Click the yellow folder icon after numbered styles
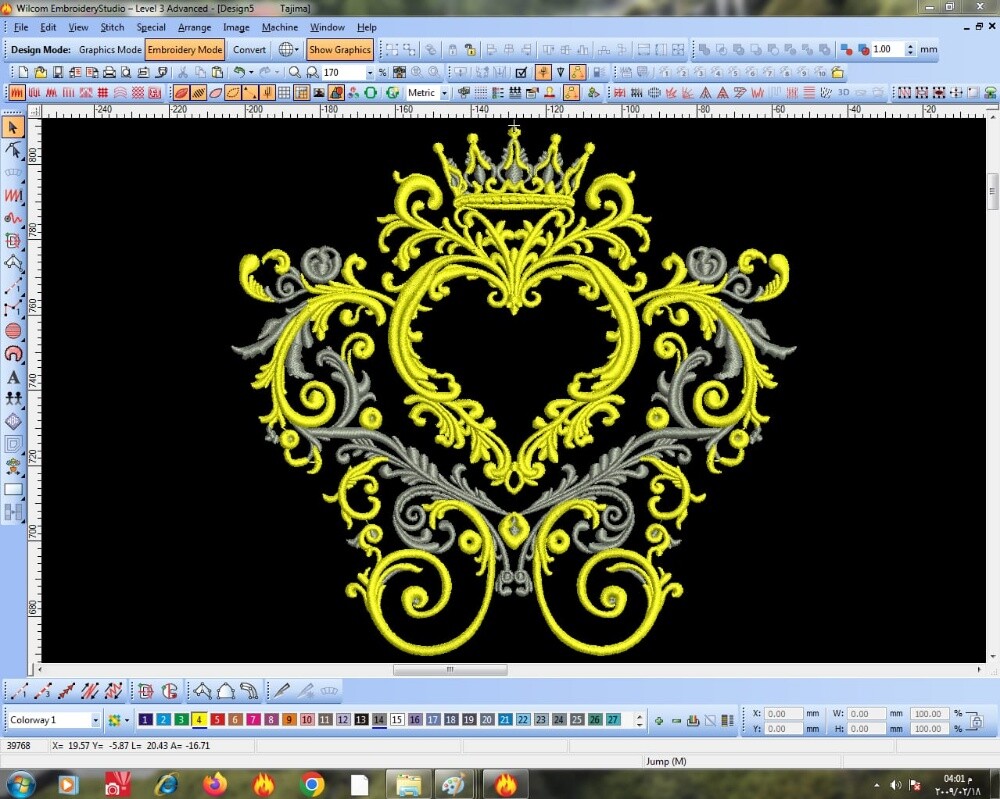Screen dimensions: 1000x799 point(837,73)
